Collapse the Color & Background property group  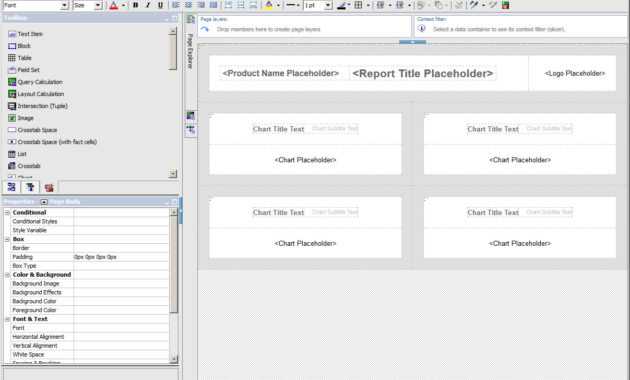pyautogui.click(x=7, y=275)
